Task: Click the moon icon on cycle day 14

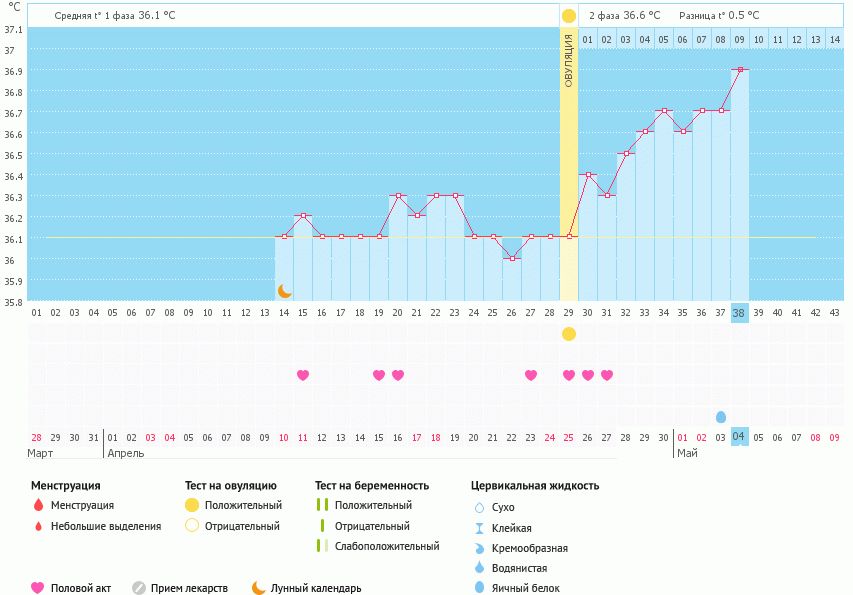Action: pos(285,290)
